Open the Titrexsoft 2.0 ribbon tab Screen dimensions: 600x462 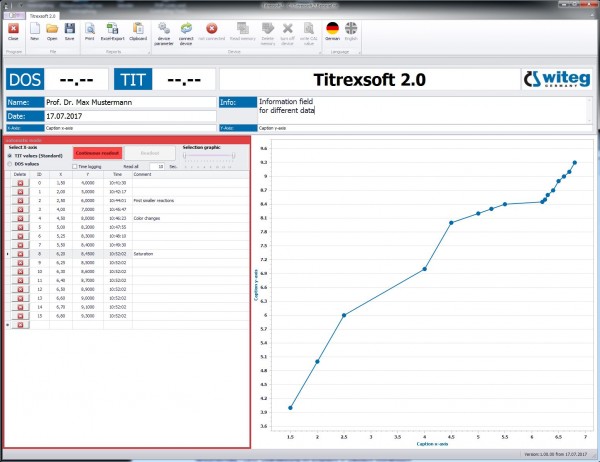pos(42,16)
